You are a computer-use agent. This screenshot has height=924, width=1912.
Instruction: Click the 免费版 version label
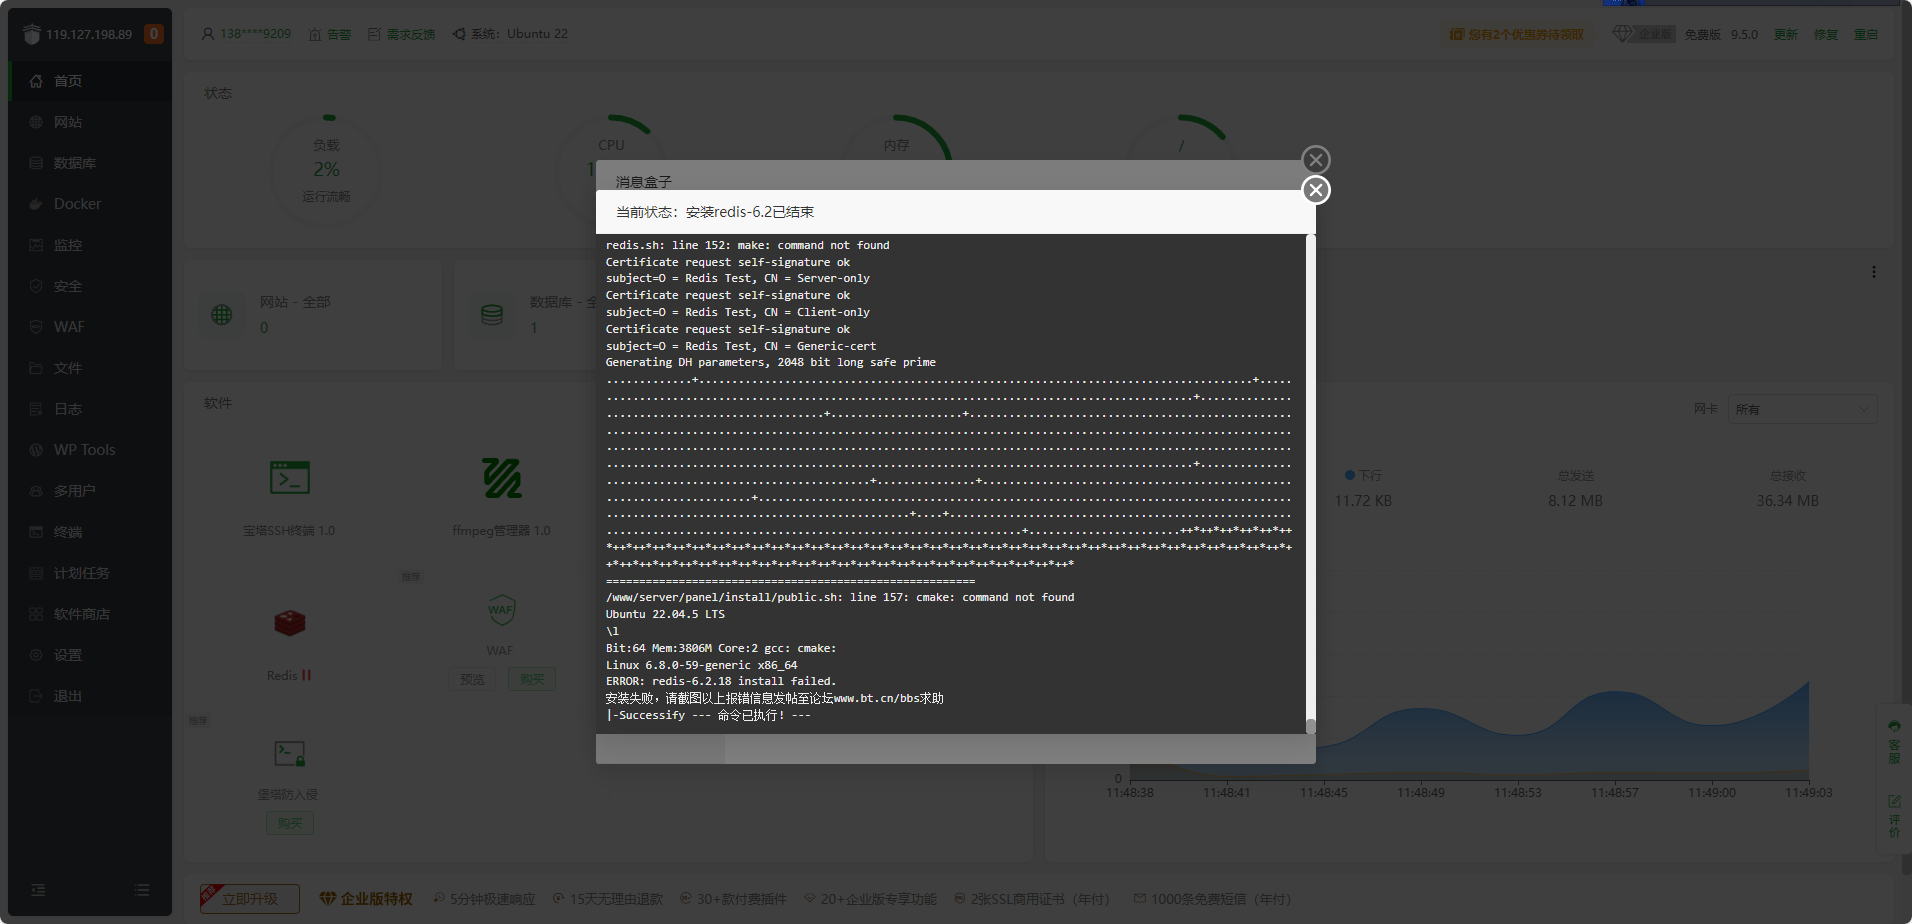[x=1702, y=34]
